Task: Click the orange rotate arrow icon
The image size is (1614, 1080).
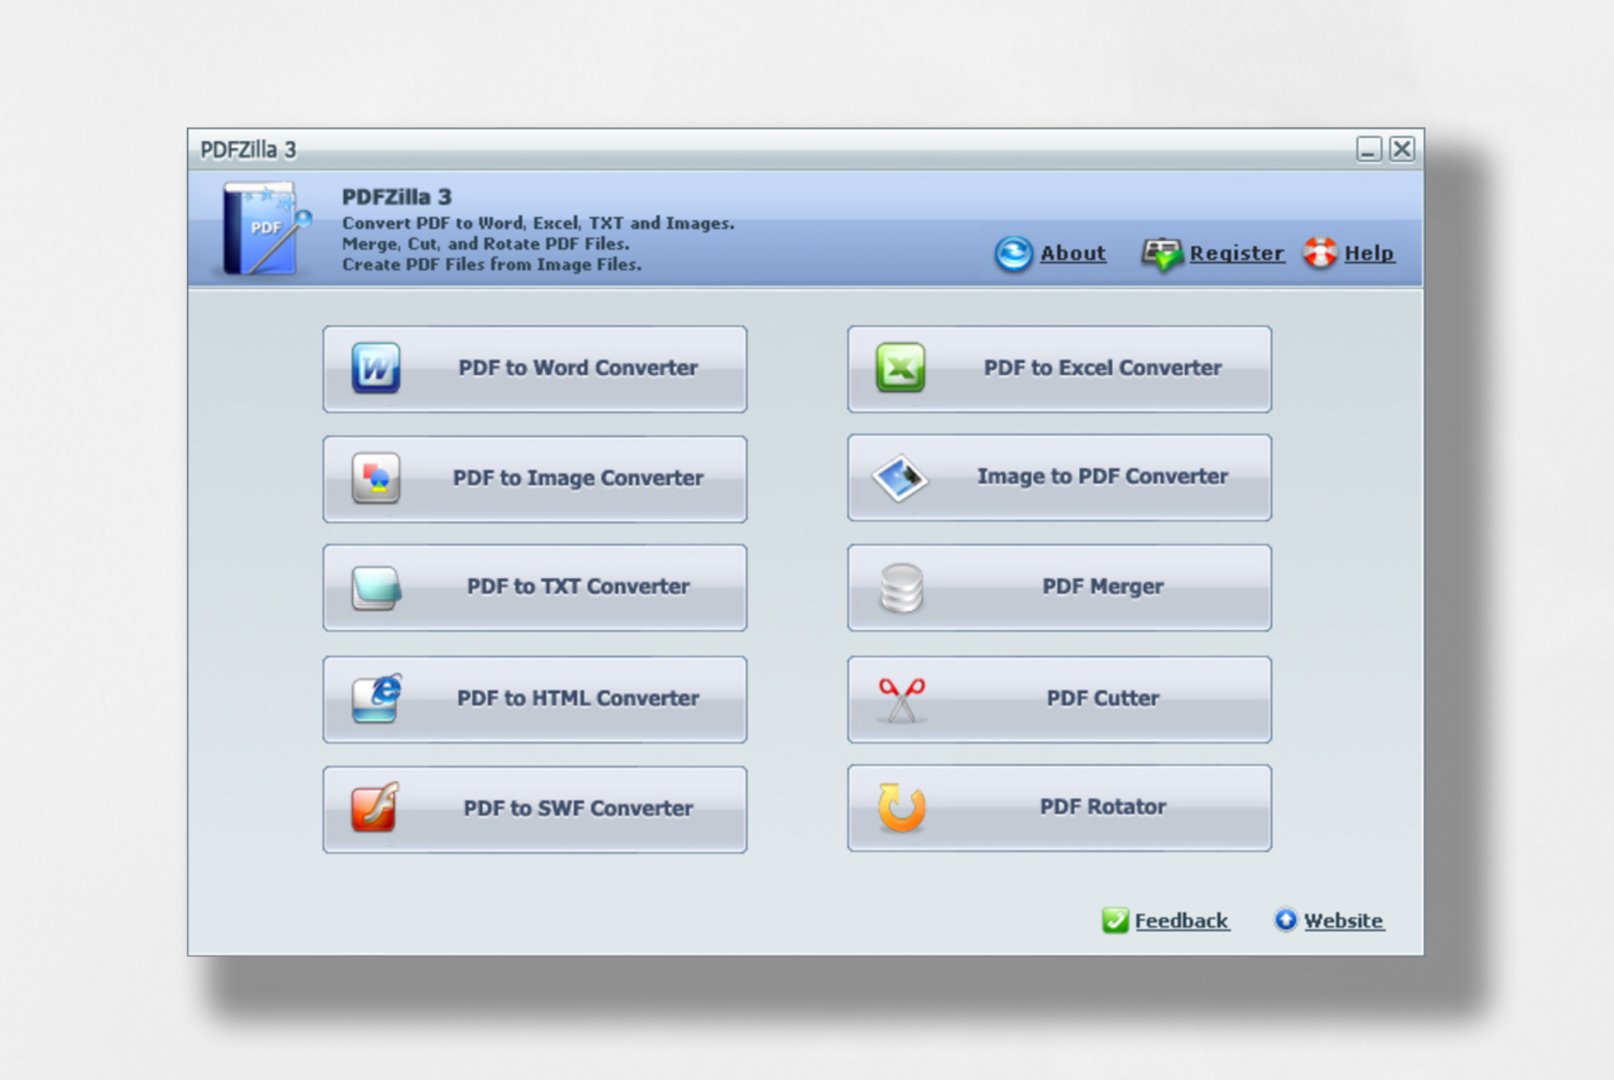Action: tap(901, 808)
